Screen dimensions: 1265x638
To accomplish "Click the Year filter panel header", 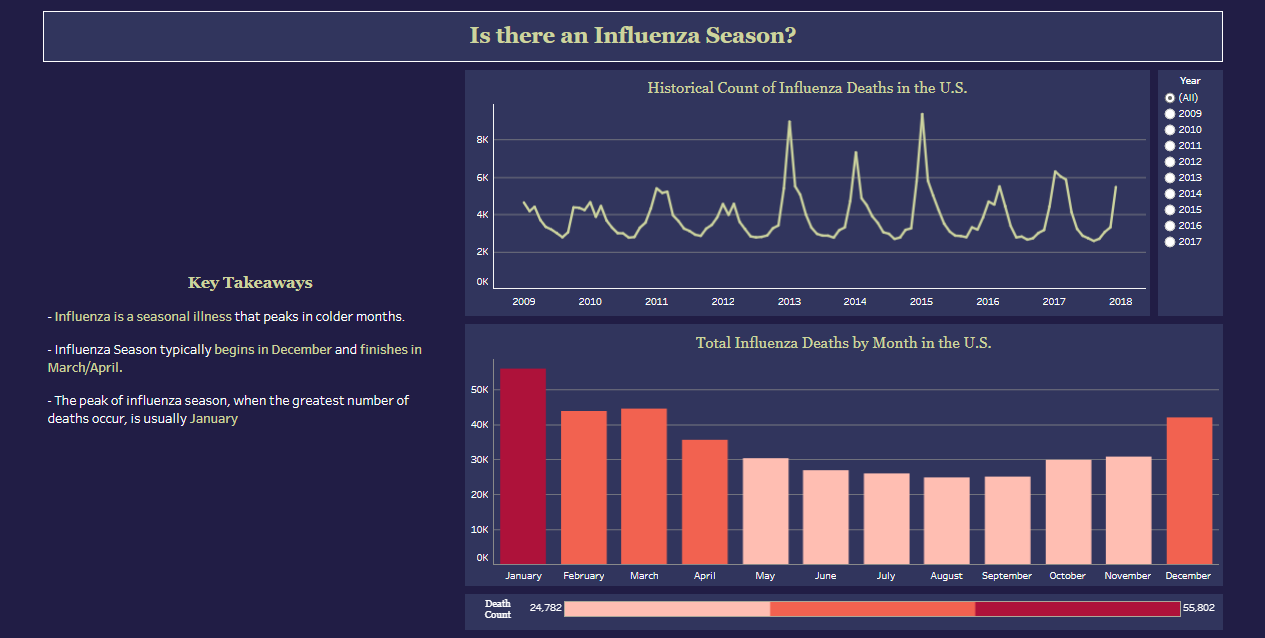I will point(1188,80).
